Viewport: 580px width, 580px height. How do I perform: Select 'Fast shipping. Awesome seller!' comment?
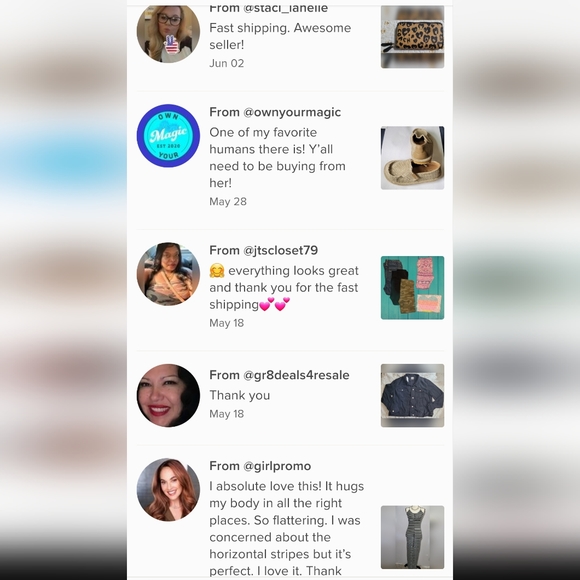280,36
